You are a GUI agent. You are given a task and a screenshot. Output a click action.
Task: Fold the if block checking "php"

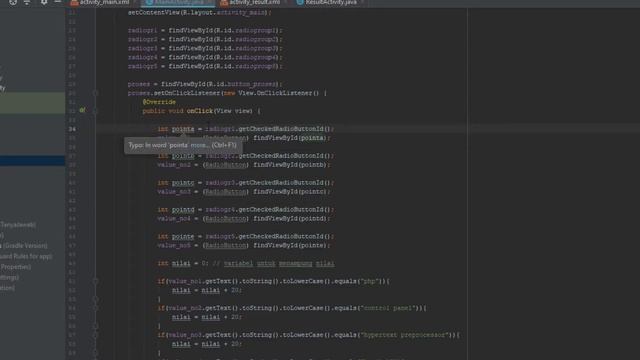coord(95,281)
